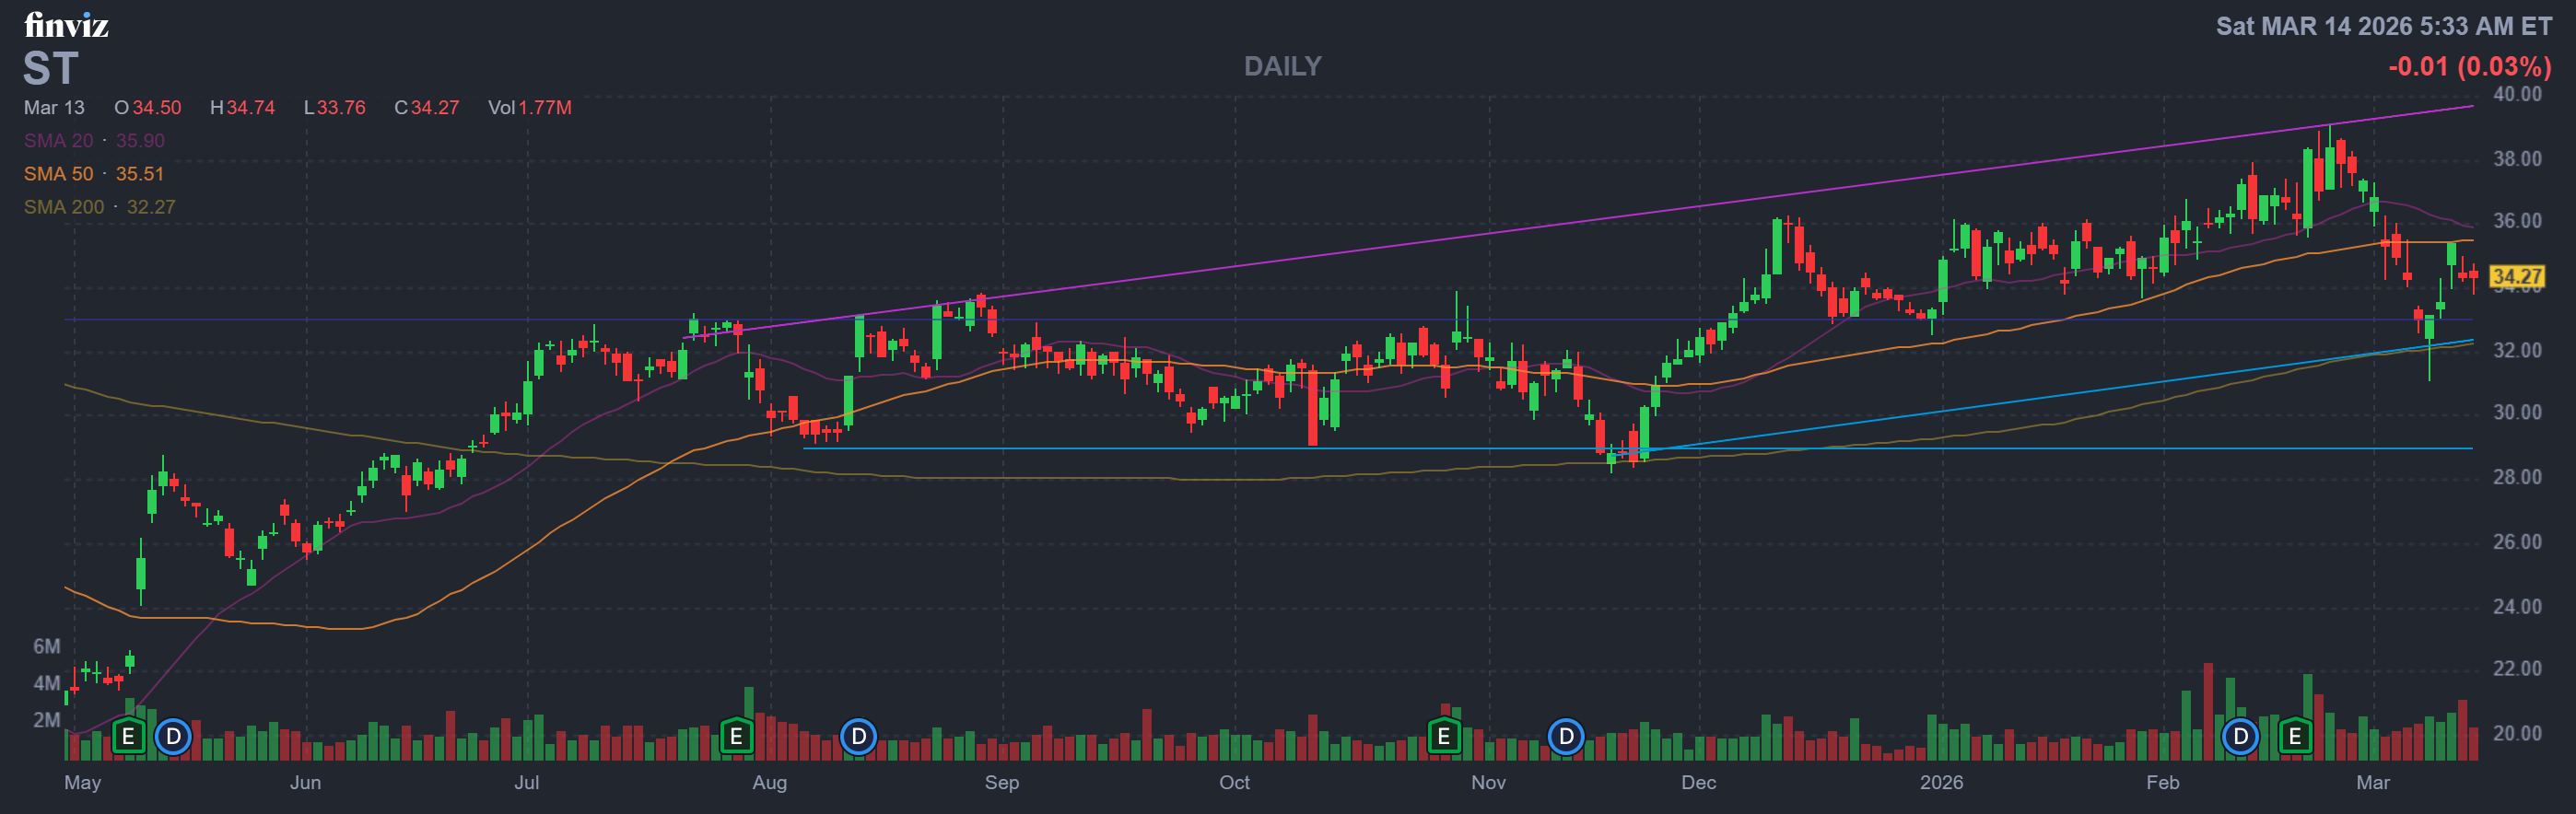Click the February earnings marker

(2295, 737)
